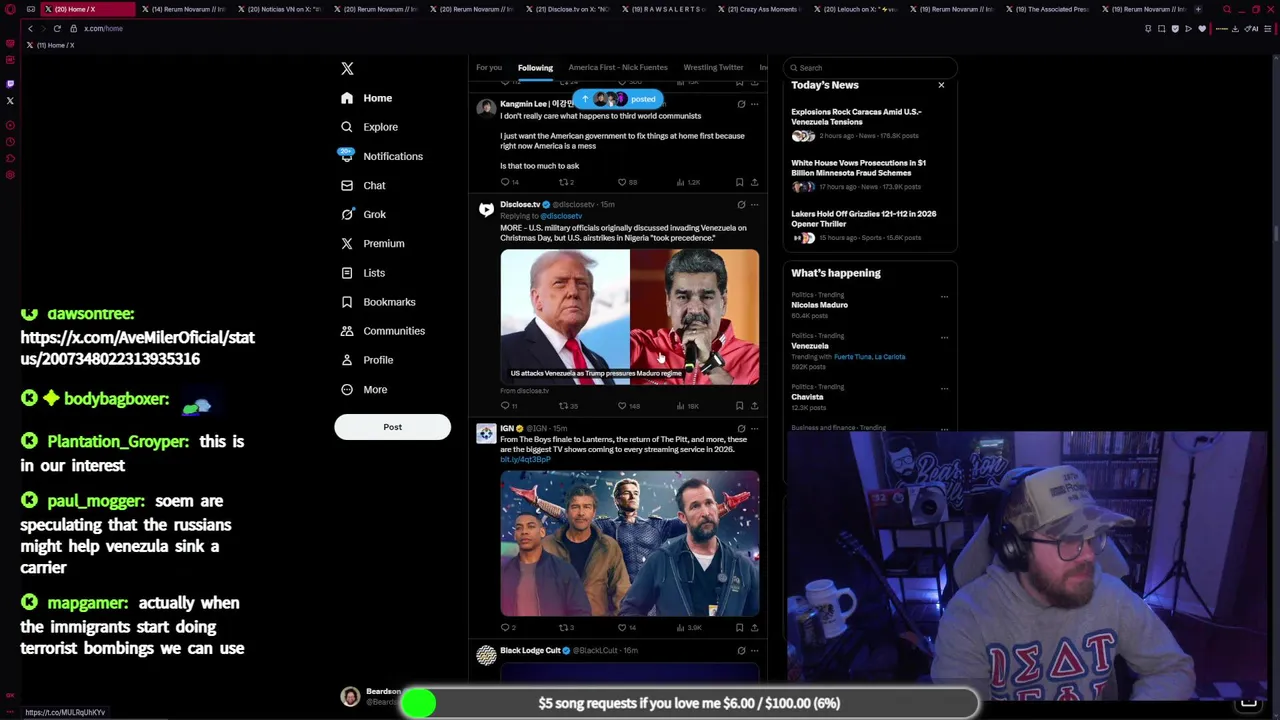Open X panel in the Opera sidebar
The height and width of the screenshot is (720, 1280).
[10, 101]
